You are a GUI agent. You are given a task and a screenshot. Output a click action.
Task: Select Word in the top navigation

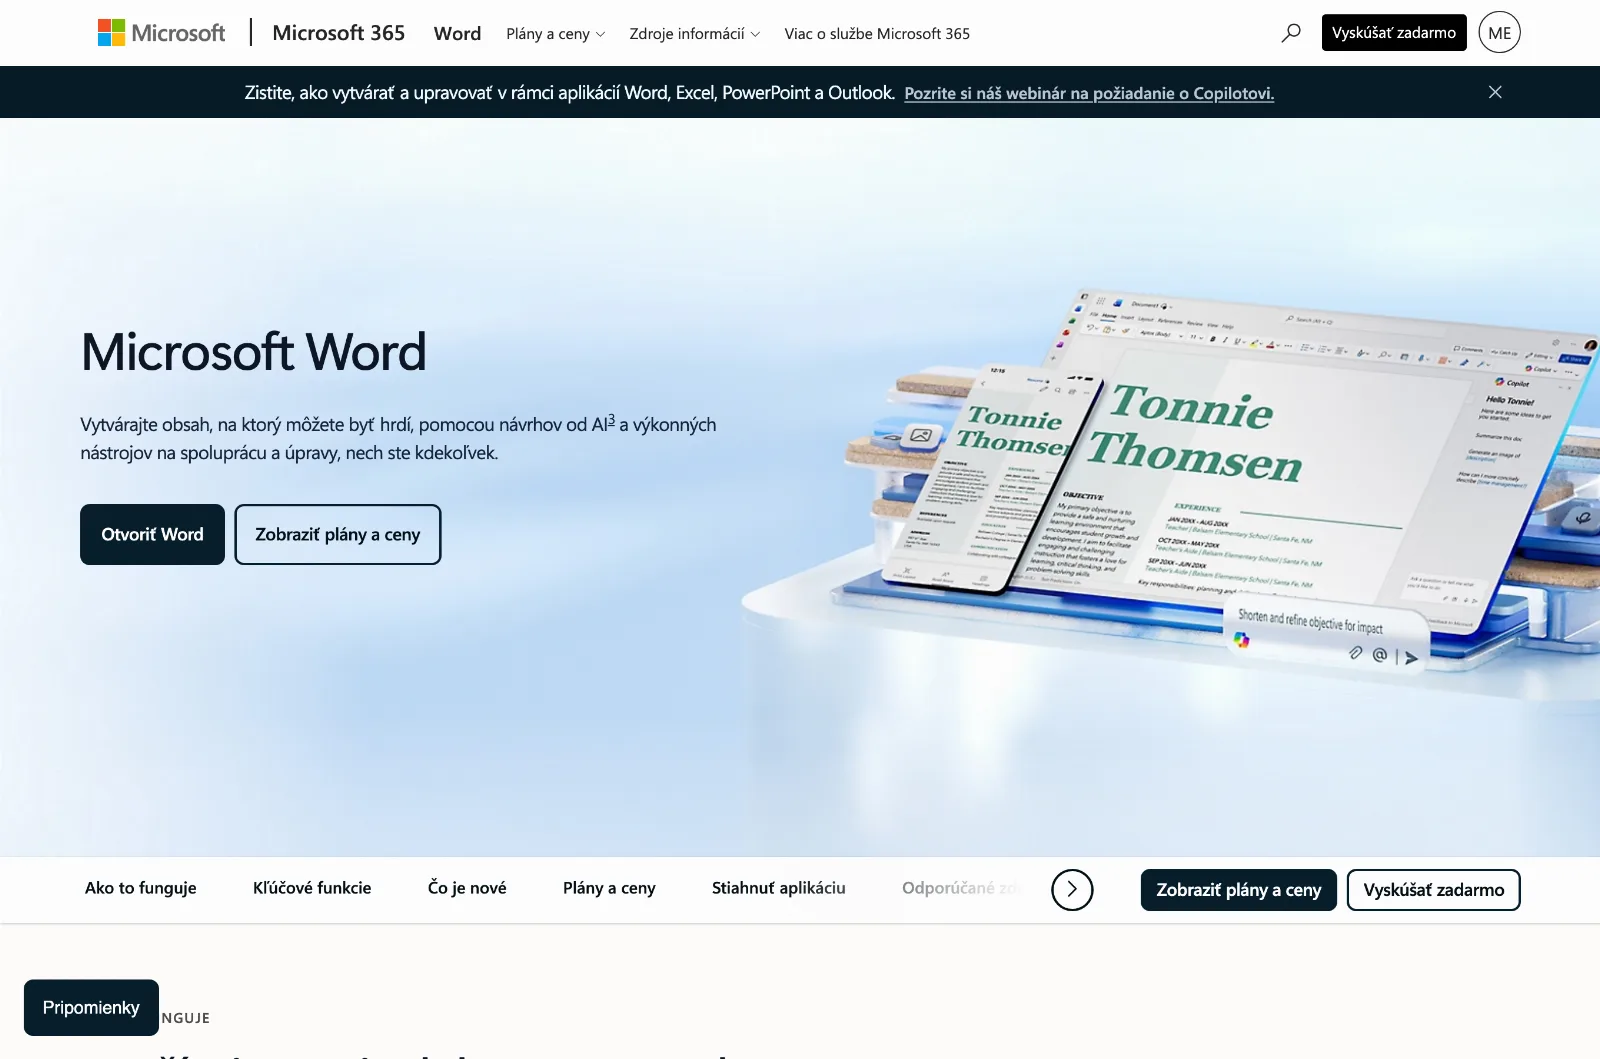pyautogui.click(x=457, y=33)
